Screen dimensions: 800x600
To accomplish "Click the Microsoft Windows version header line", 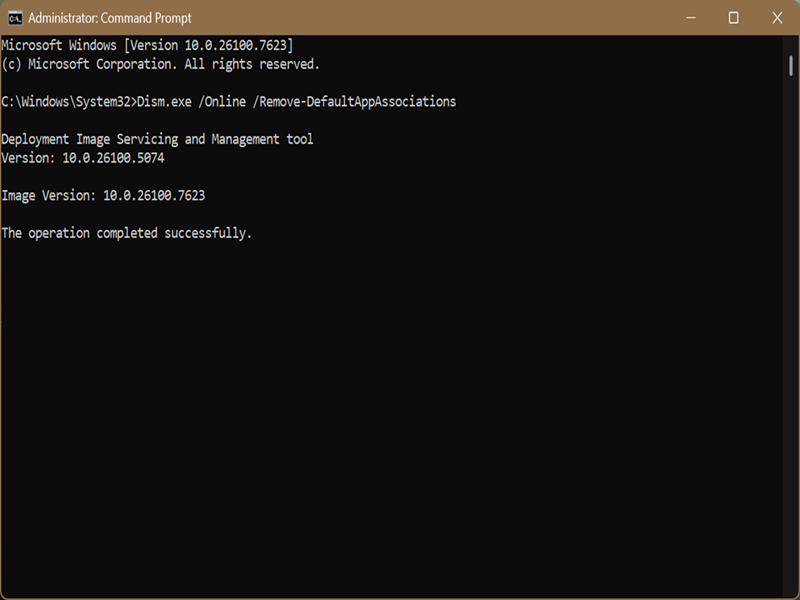I will click(x=147, y=45).
